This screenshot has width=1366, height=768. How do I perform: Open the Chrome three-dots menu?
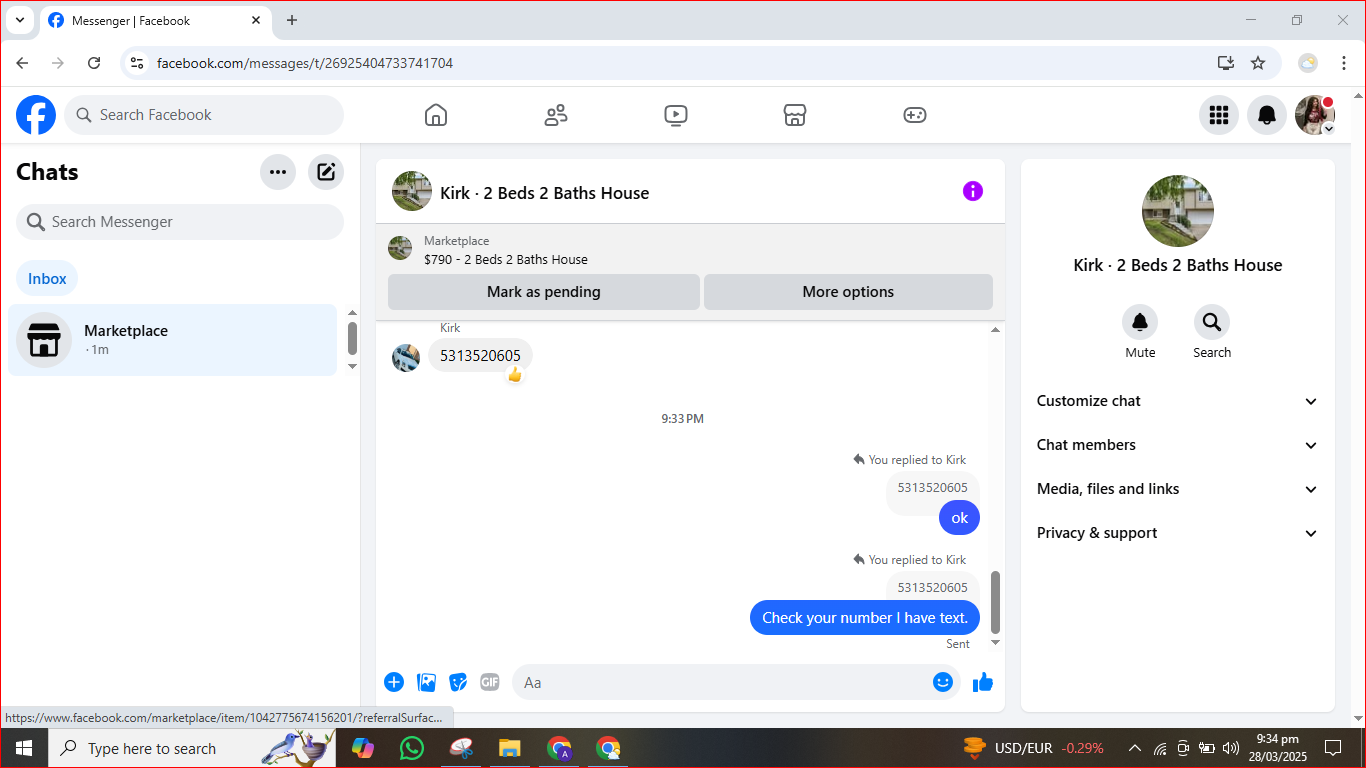tap(1344, 63)
